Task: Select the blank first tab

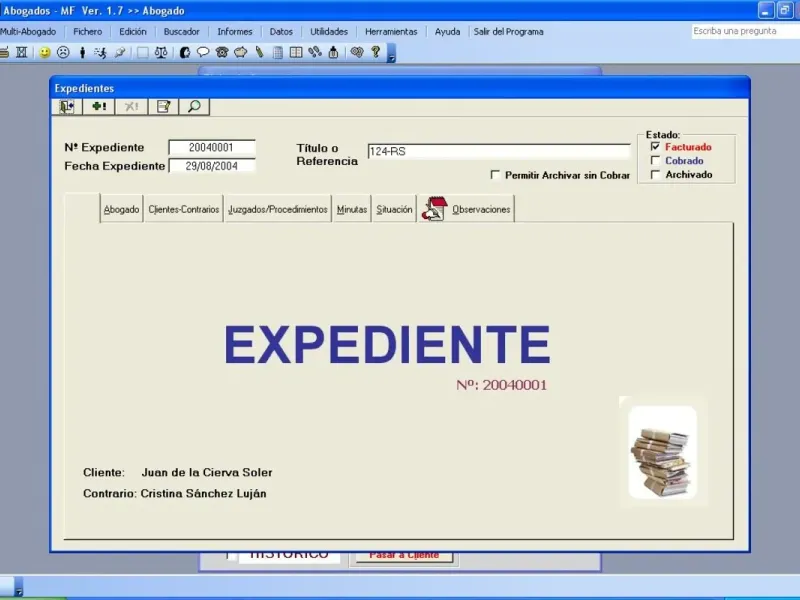Action: point(82,208)
